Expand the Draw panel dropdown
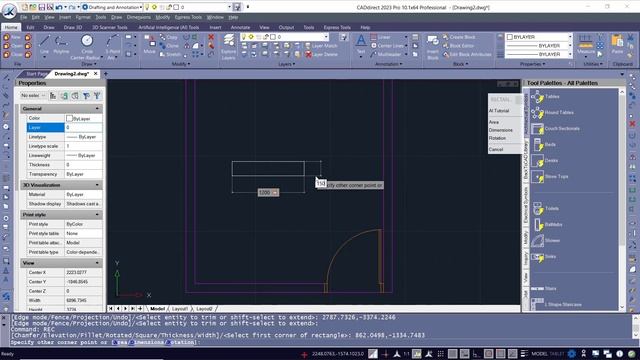640x360 pixels. click(89, 64)
